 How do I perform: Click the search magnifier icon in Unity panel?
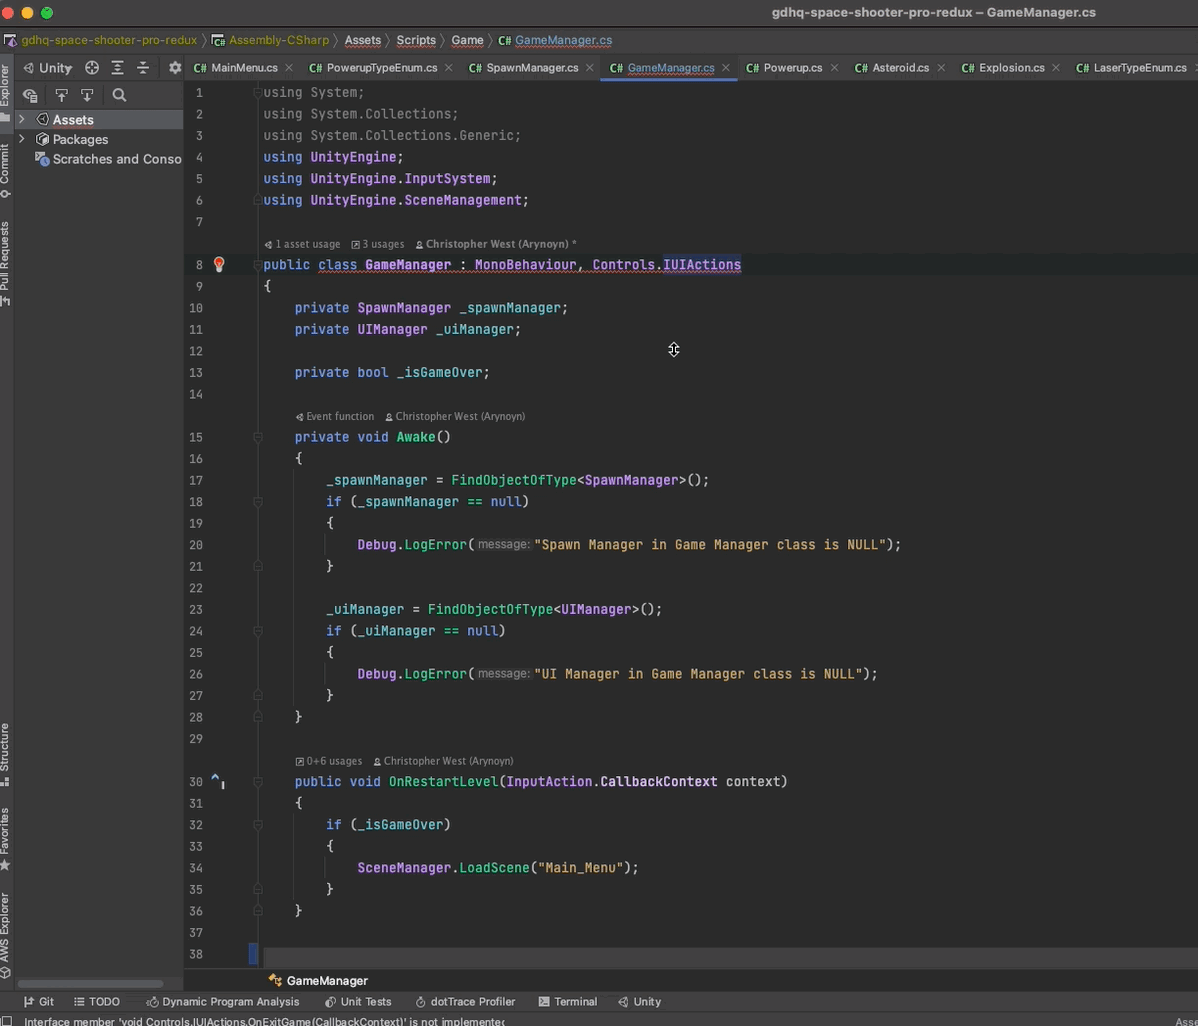(x=119, y=95)
